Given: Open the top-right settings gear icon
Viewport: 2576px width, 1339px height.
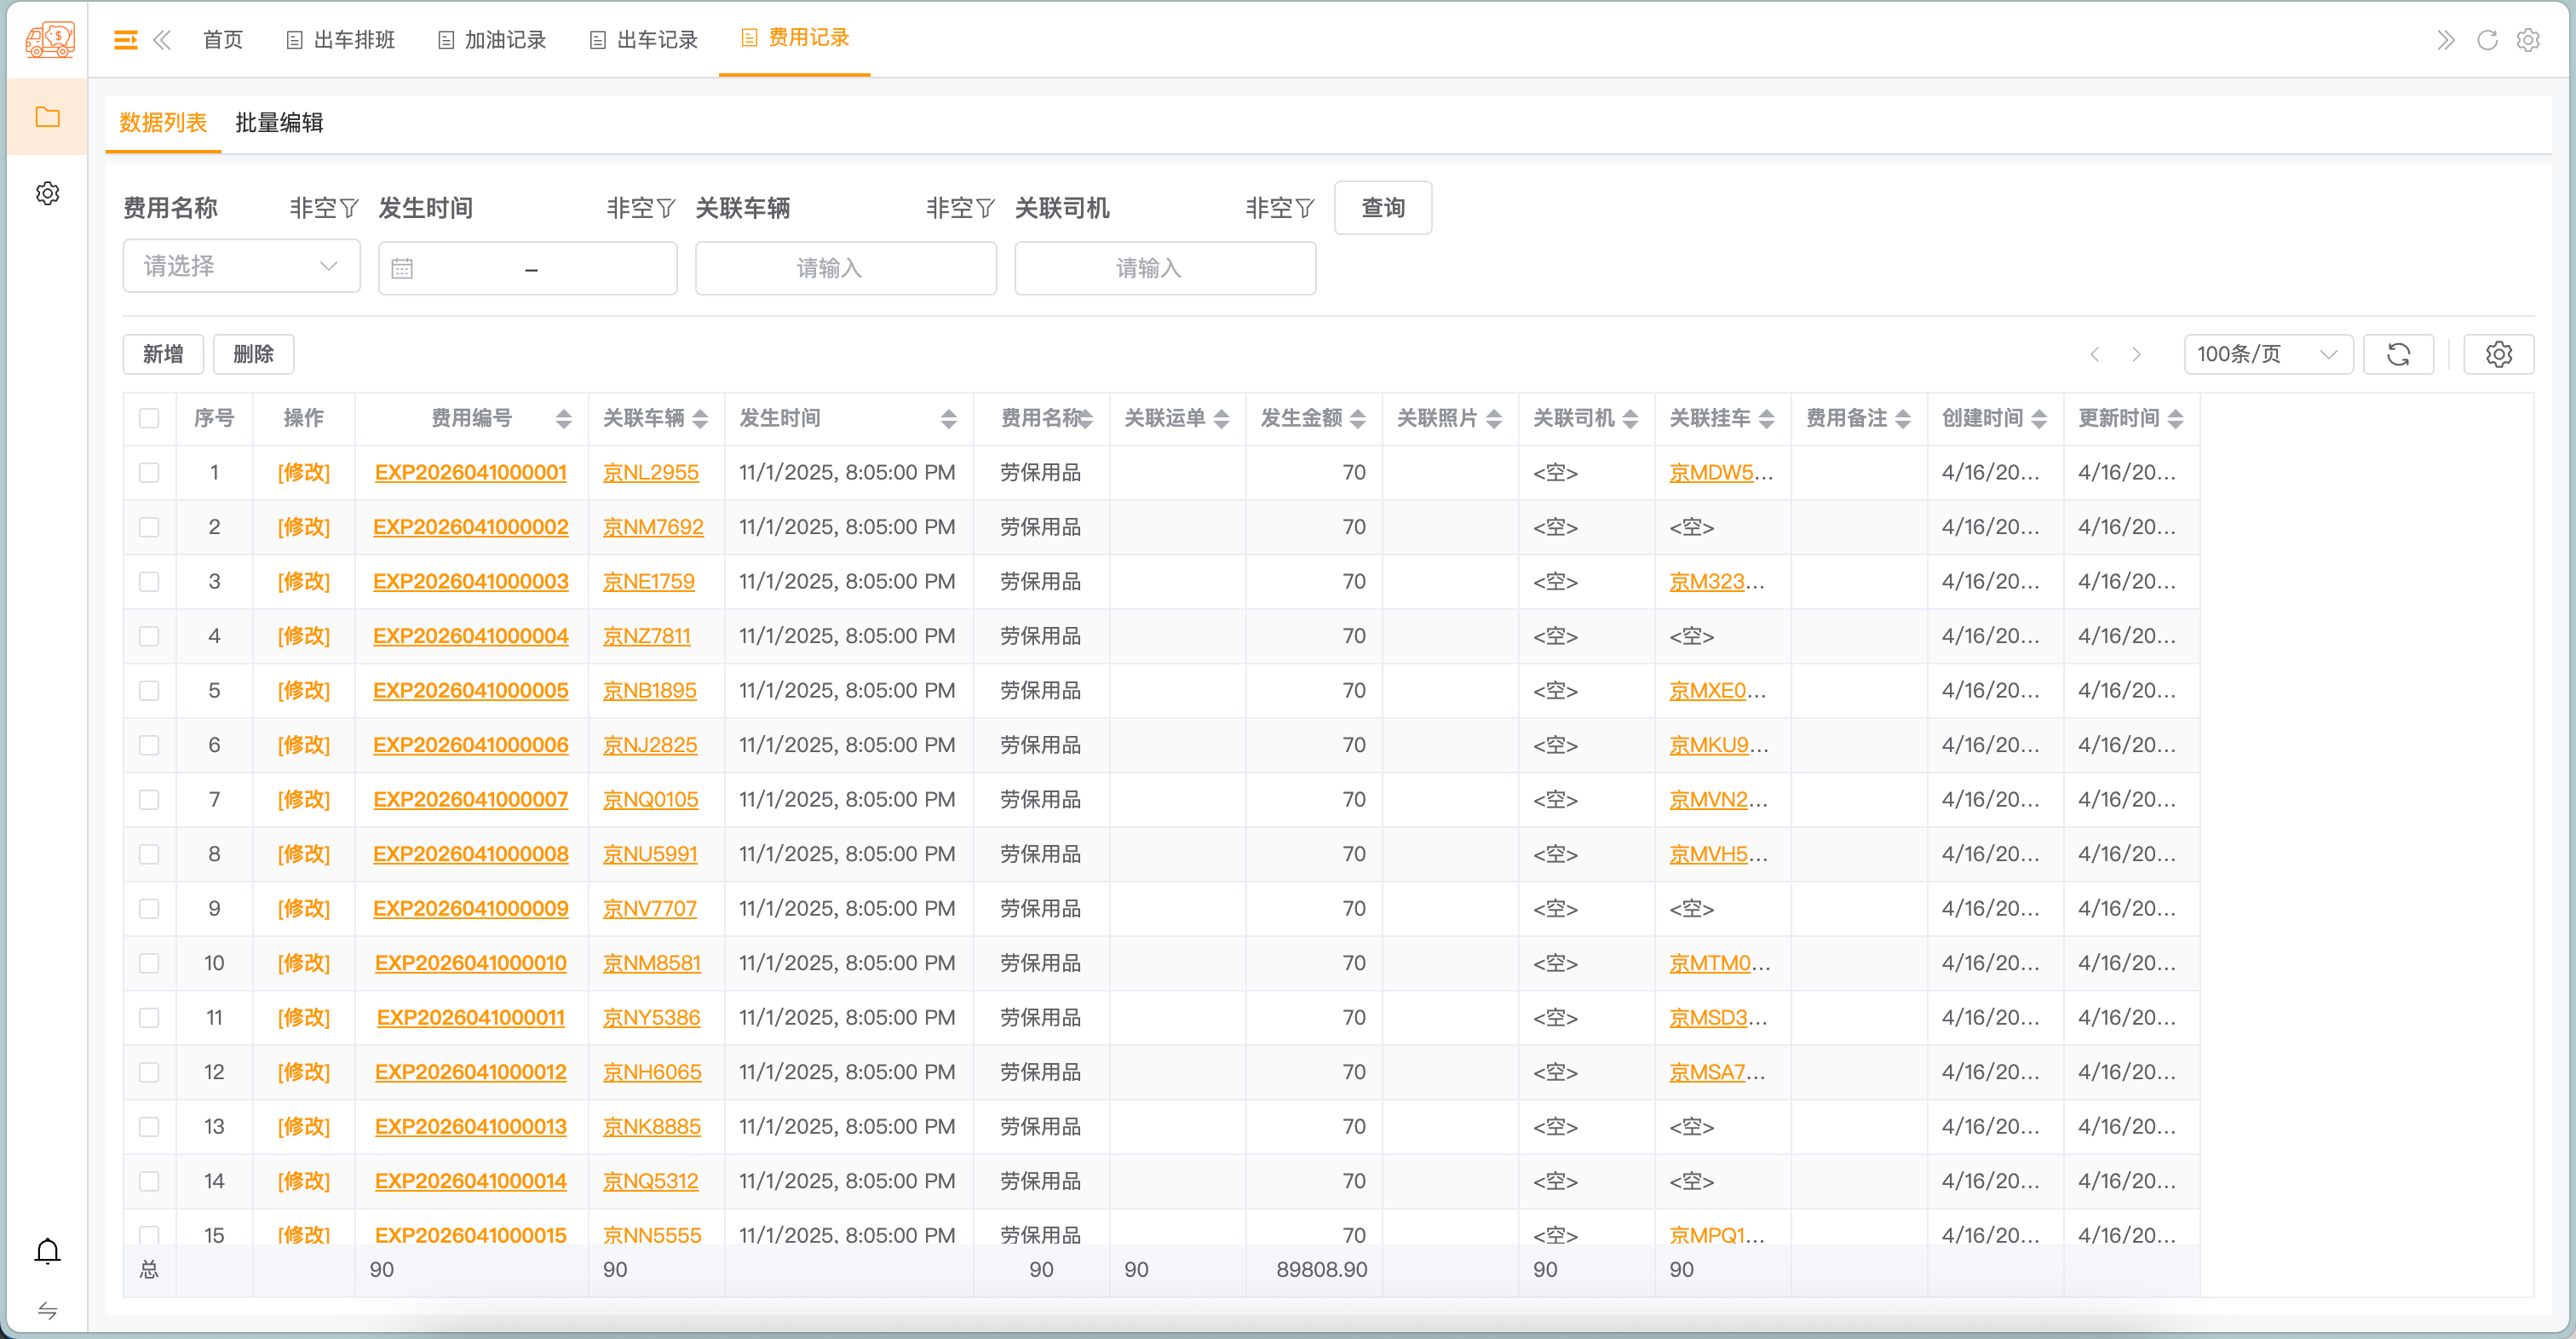Looking at the screenshot, I should tap(2530, 40).
